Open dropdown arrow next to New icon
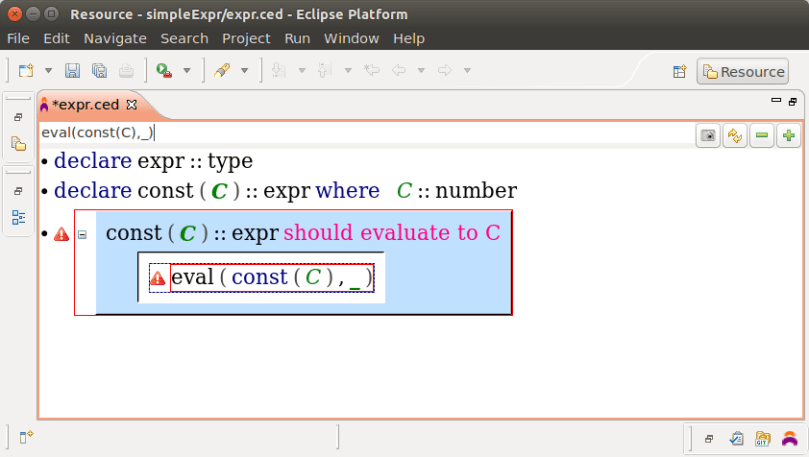 (x=48, y=71)
